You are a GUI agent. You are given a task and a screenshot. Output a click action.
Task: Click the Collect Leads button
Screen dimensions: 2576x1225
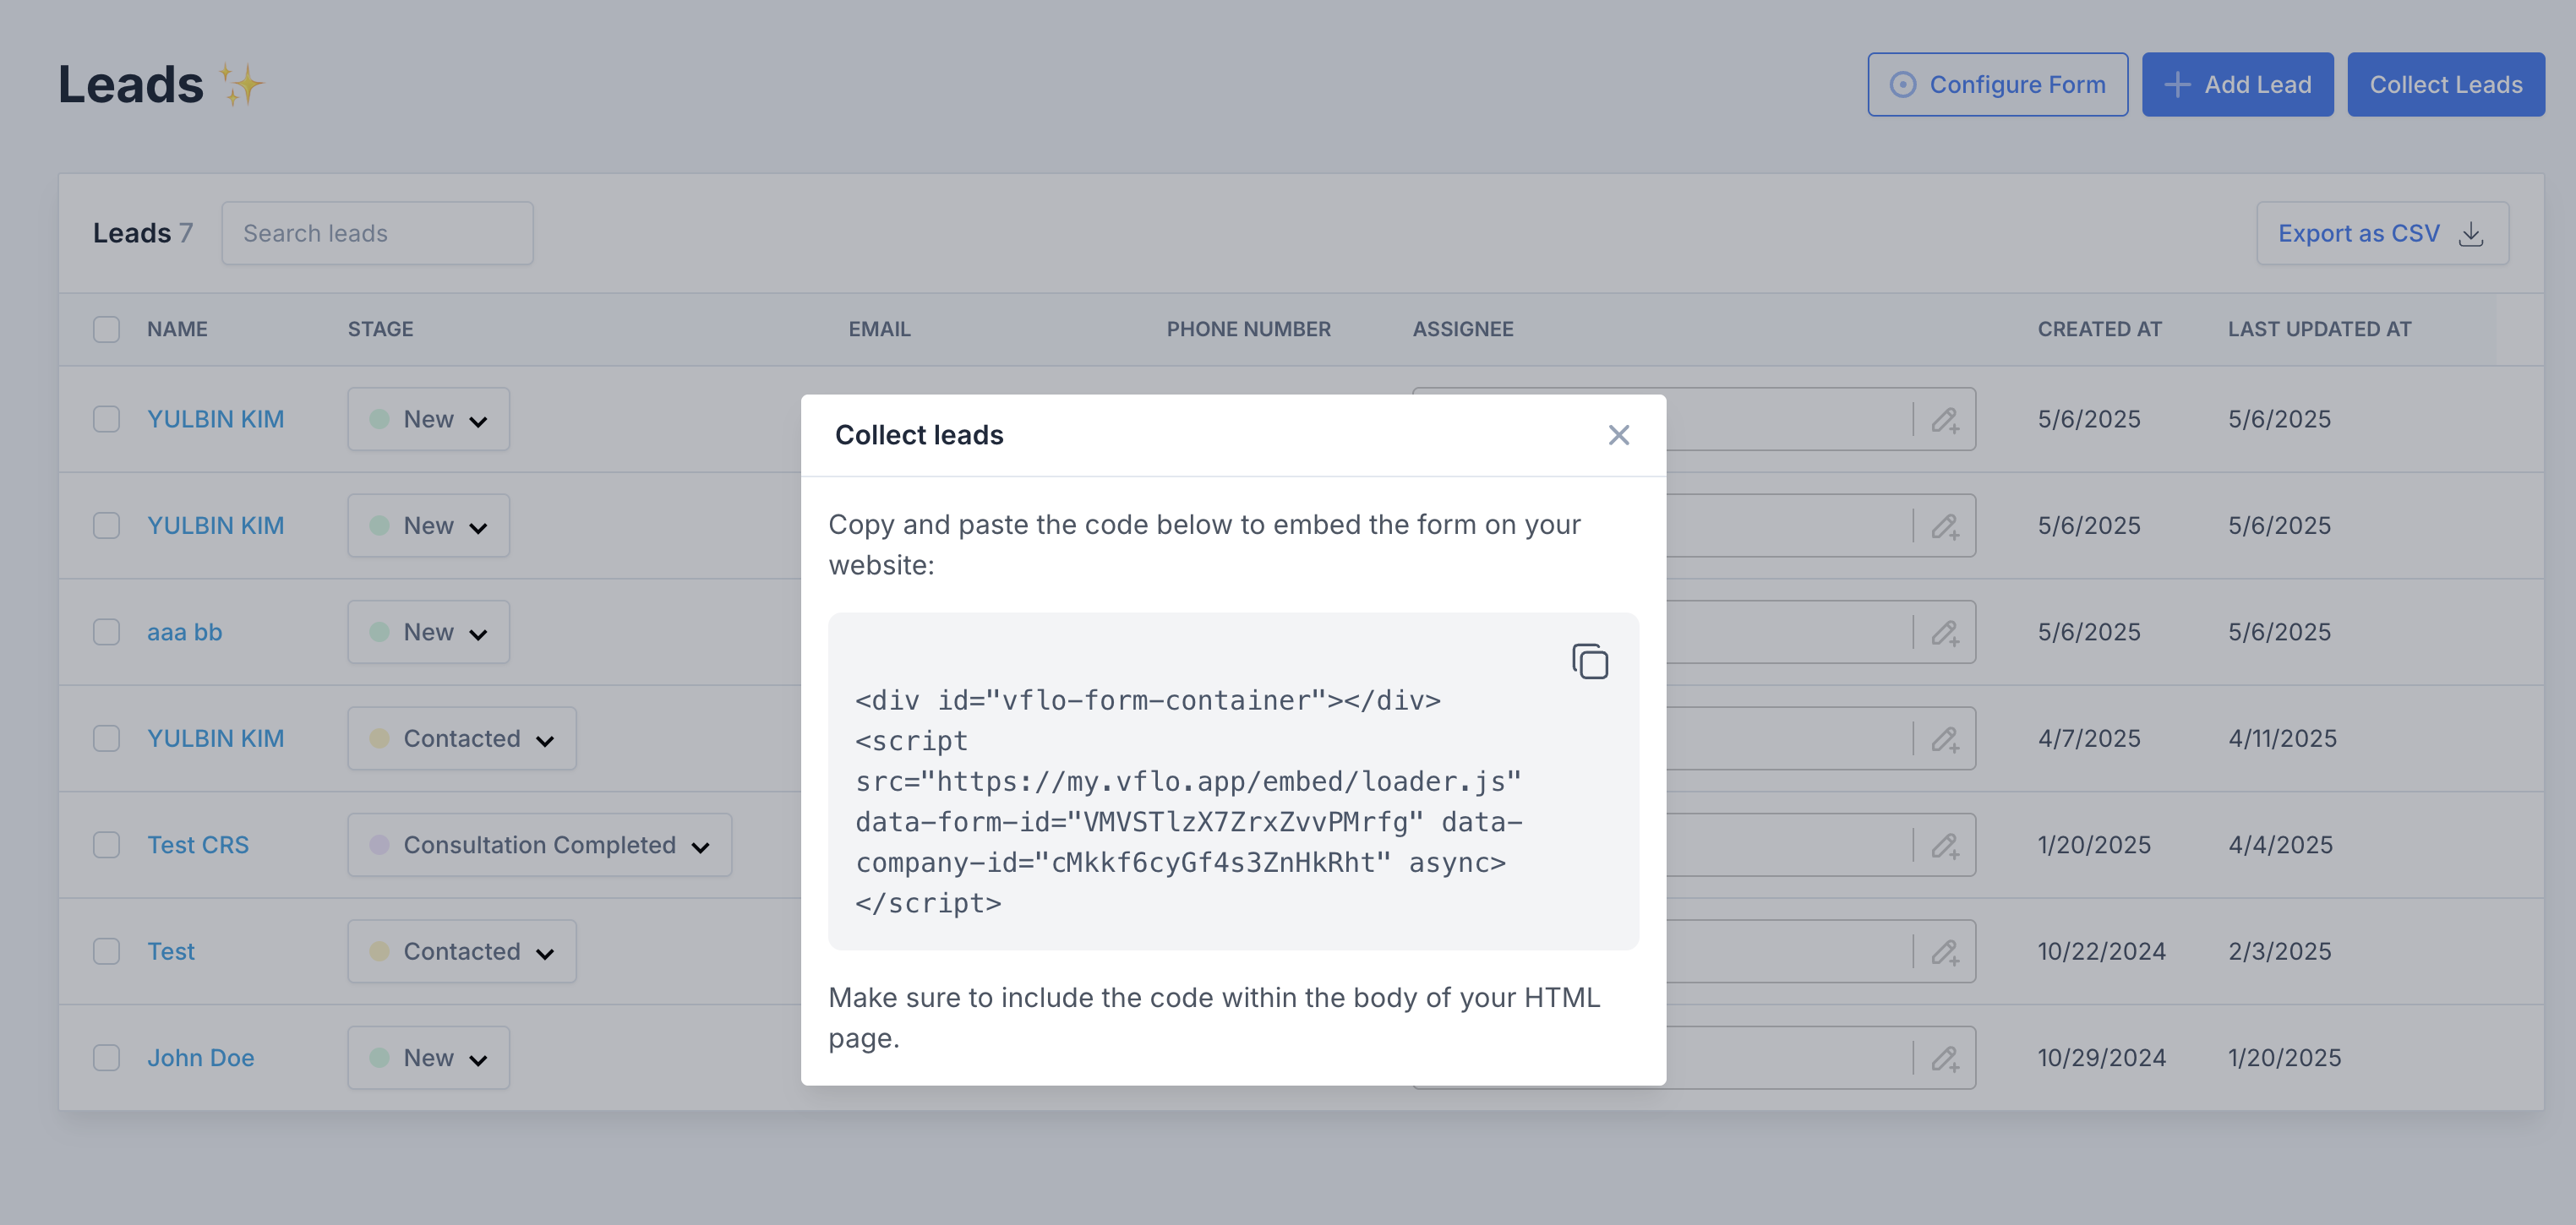(x=2445, y=85)
